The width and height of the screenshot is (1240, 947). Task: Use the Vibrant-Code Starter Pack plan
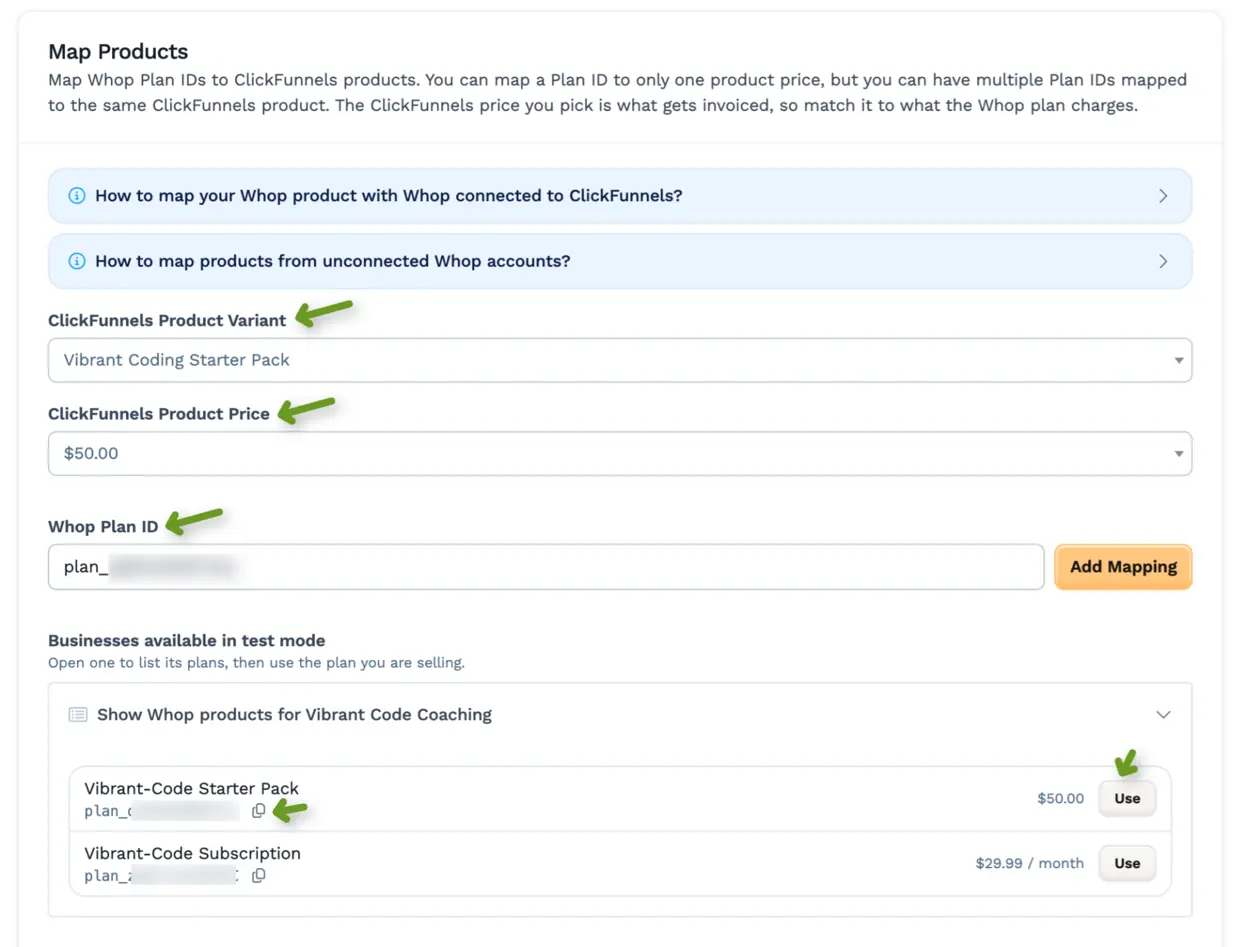pyautogui.click(x=1127, y=798)
